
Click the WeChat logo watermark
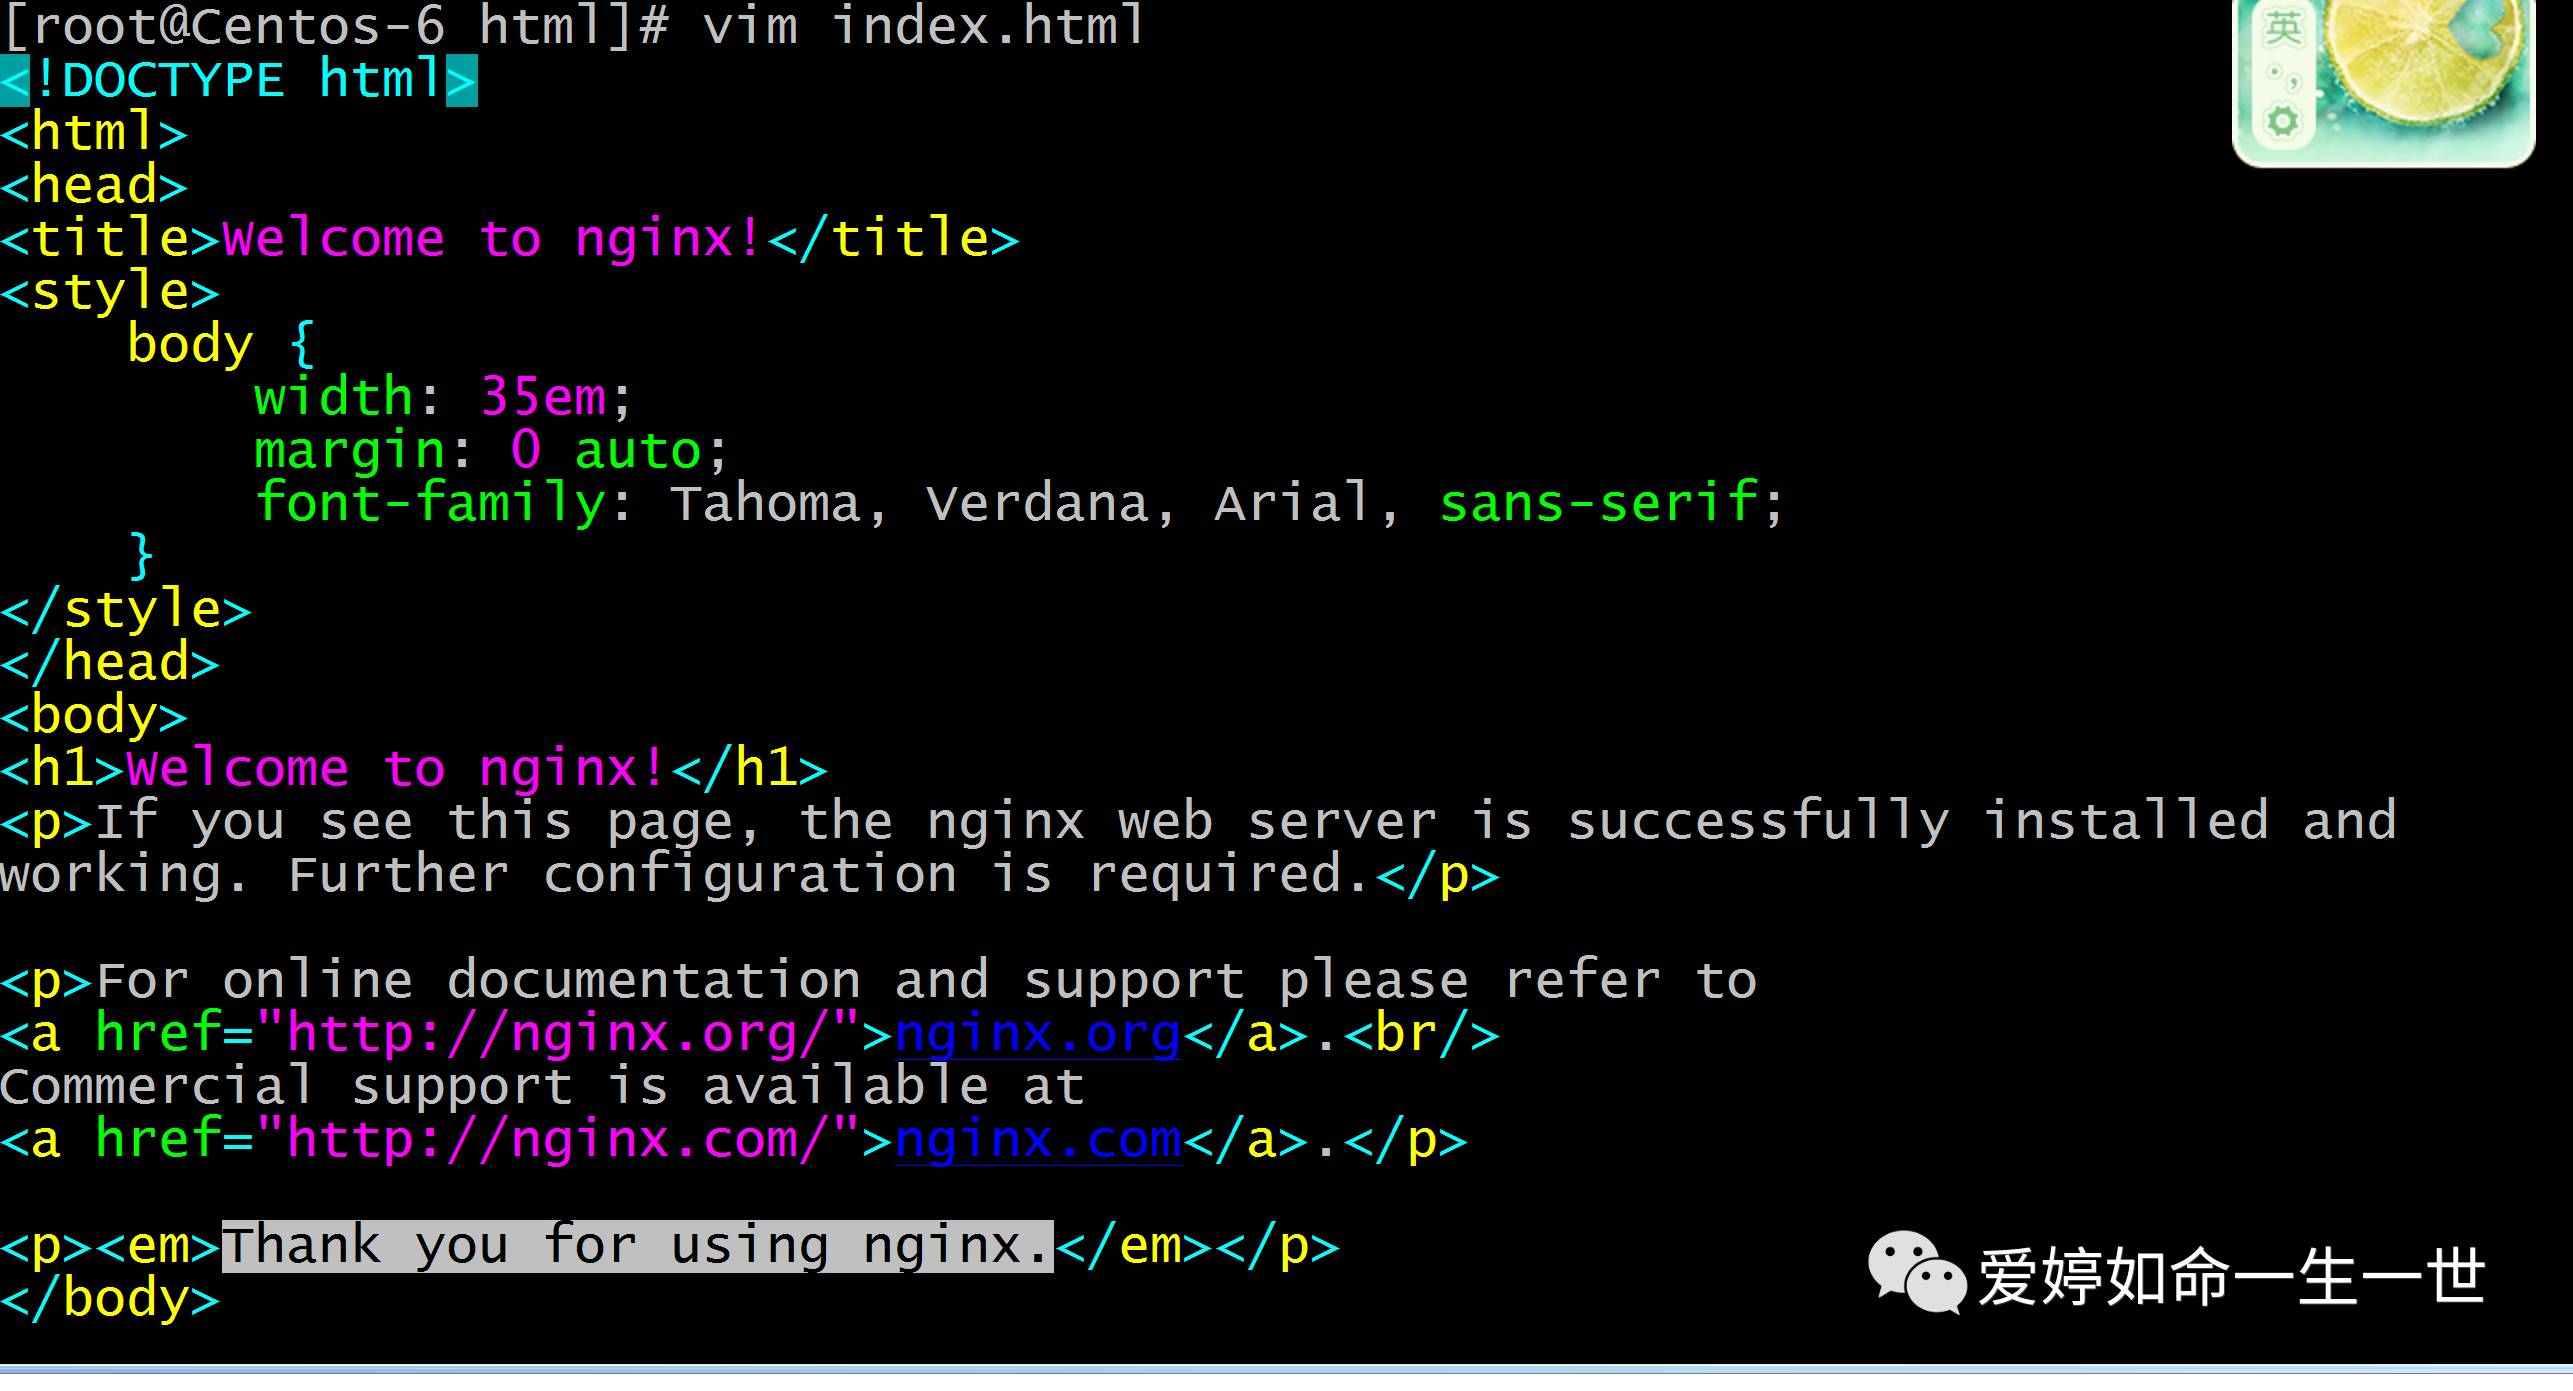click(x=1917, y=1272)
